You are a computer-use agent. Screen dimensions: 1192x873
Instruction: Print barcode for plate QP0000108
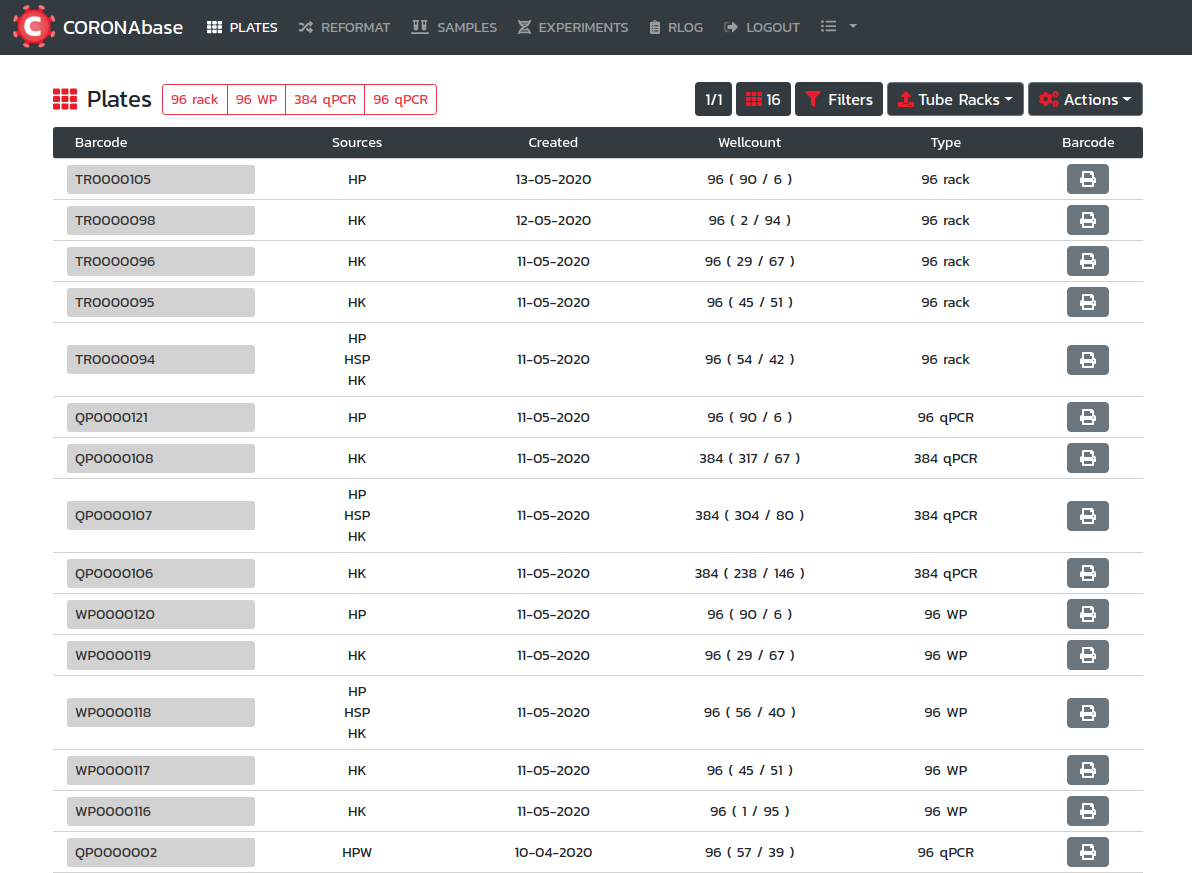tap(1087, 459)
